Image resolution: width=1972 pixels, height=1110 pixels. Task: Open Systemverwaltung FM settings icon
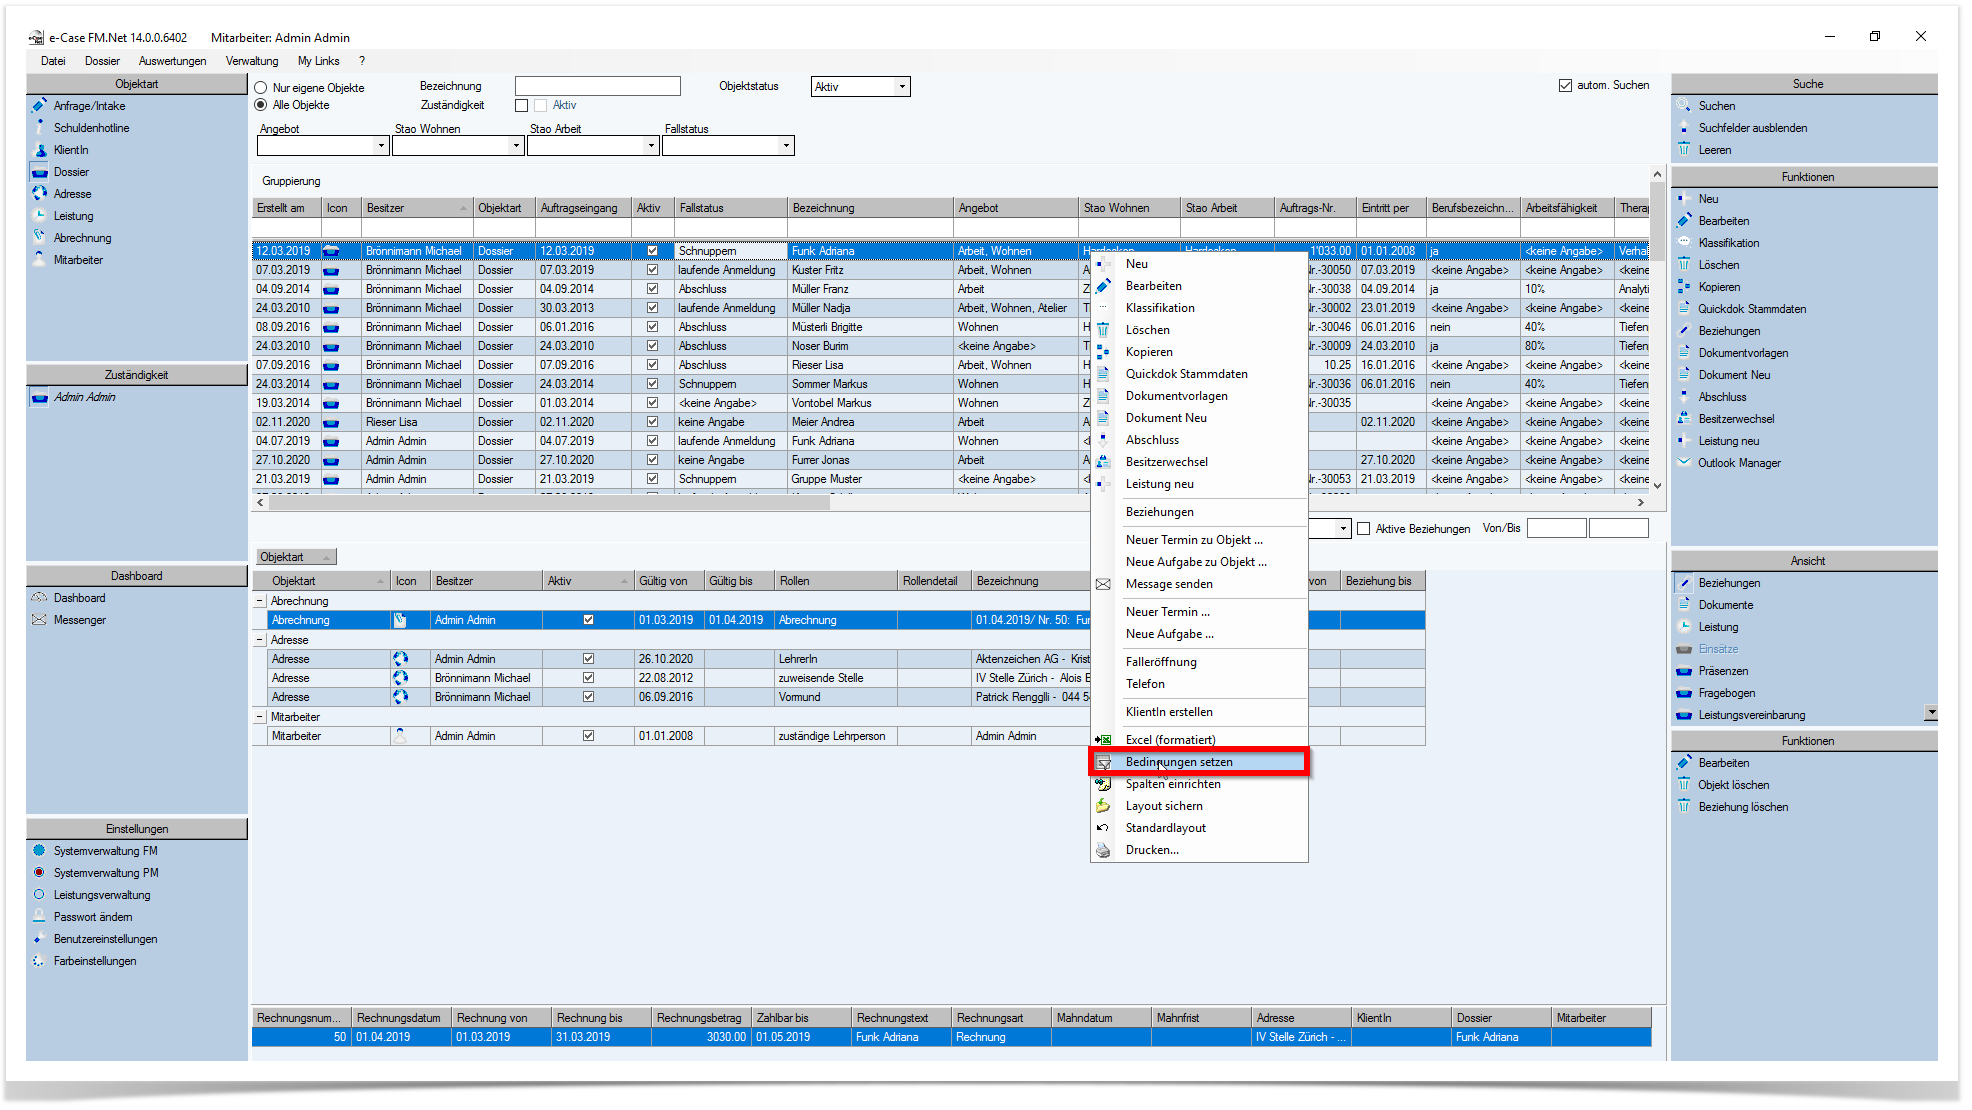tap(39, 850)
